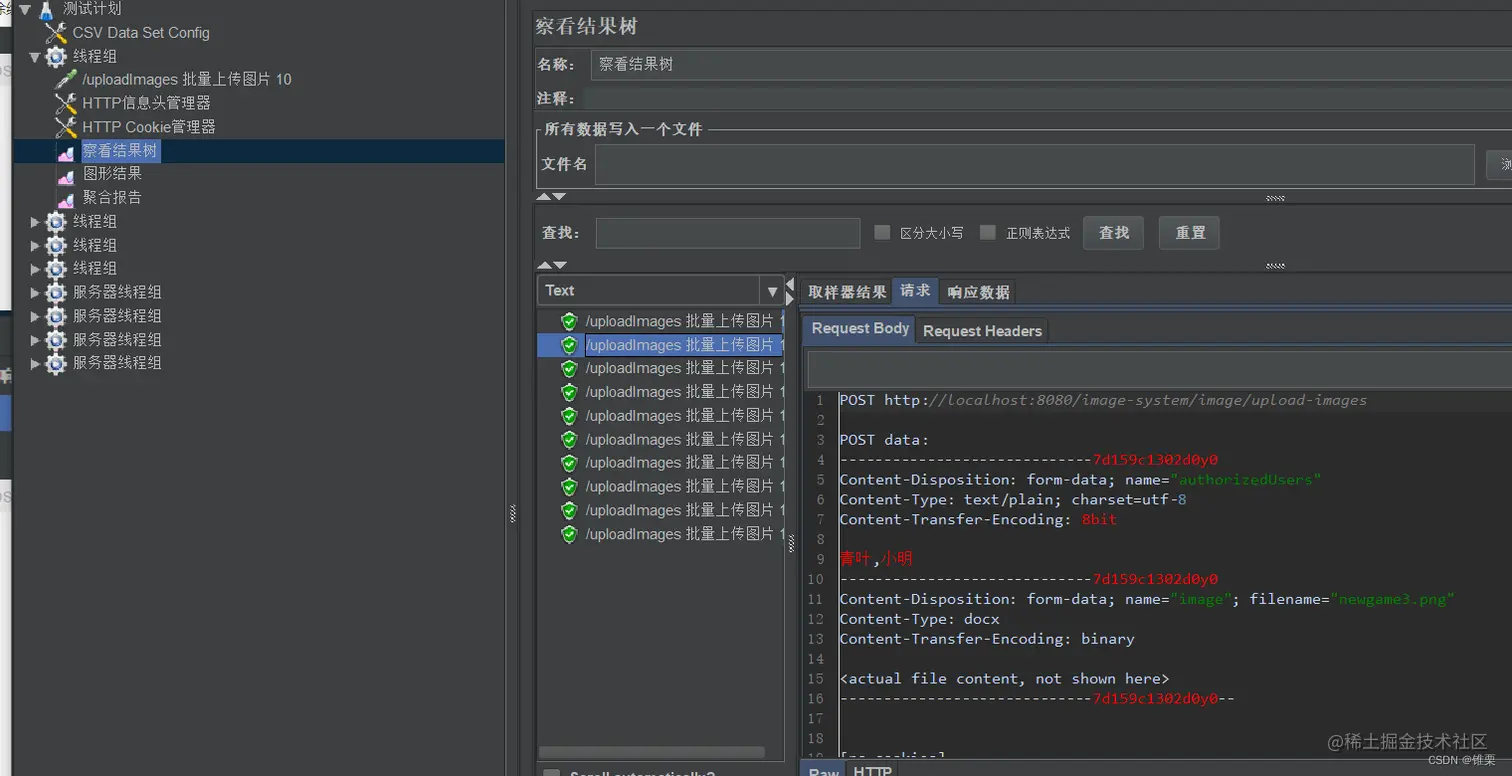Click the wrench icon beside CSV Data Set Config
This screenshot has width=1512, height=776.
[x=56, y=33]
